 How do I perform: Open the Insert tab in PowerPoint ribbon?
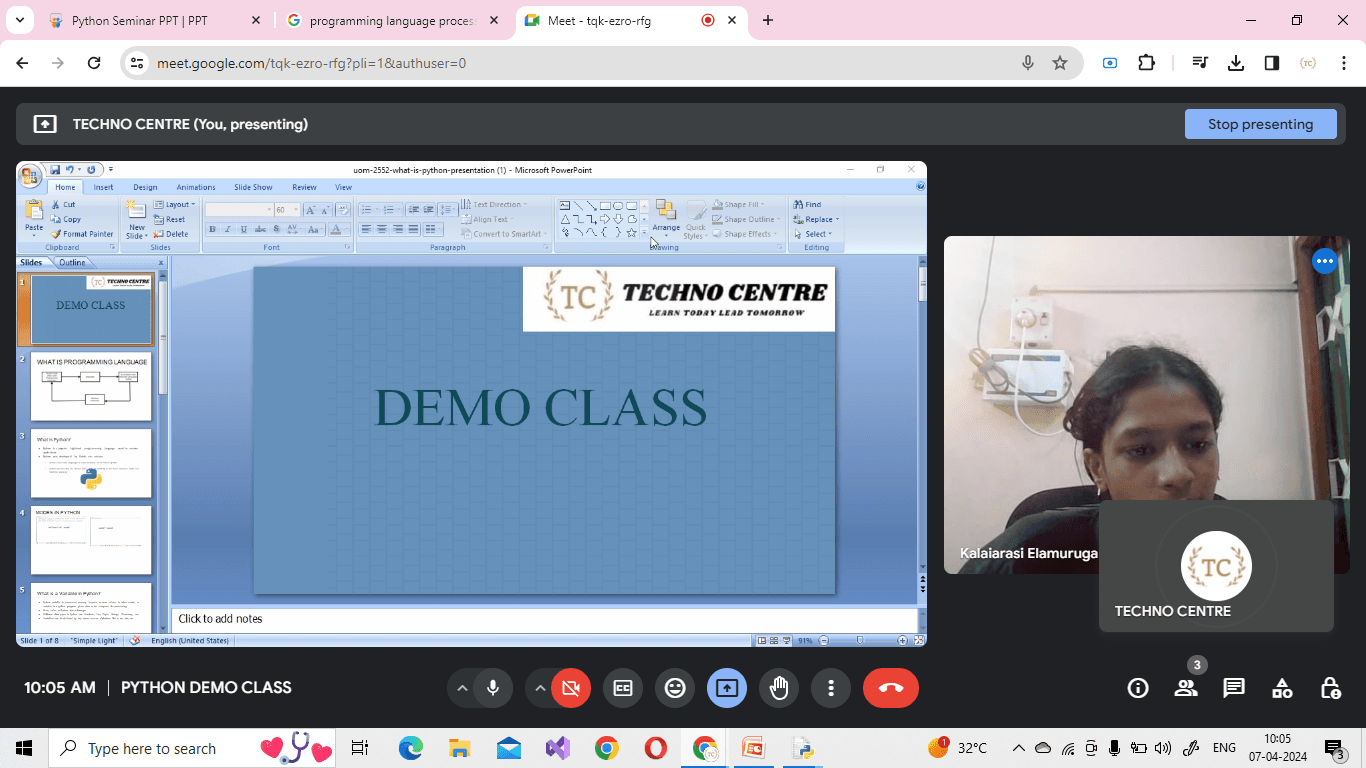[x=104, y=187]
